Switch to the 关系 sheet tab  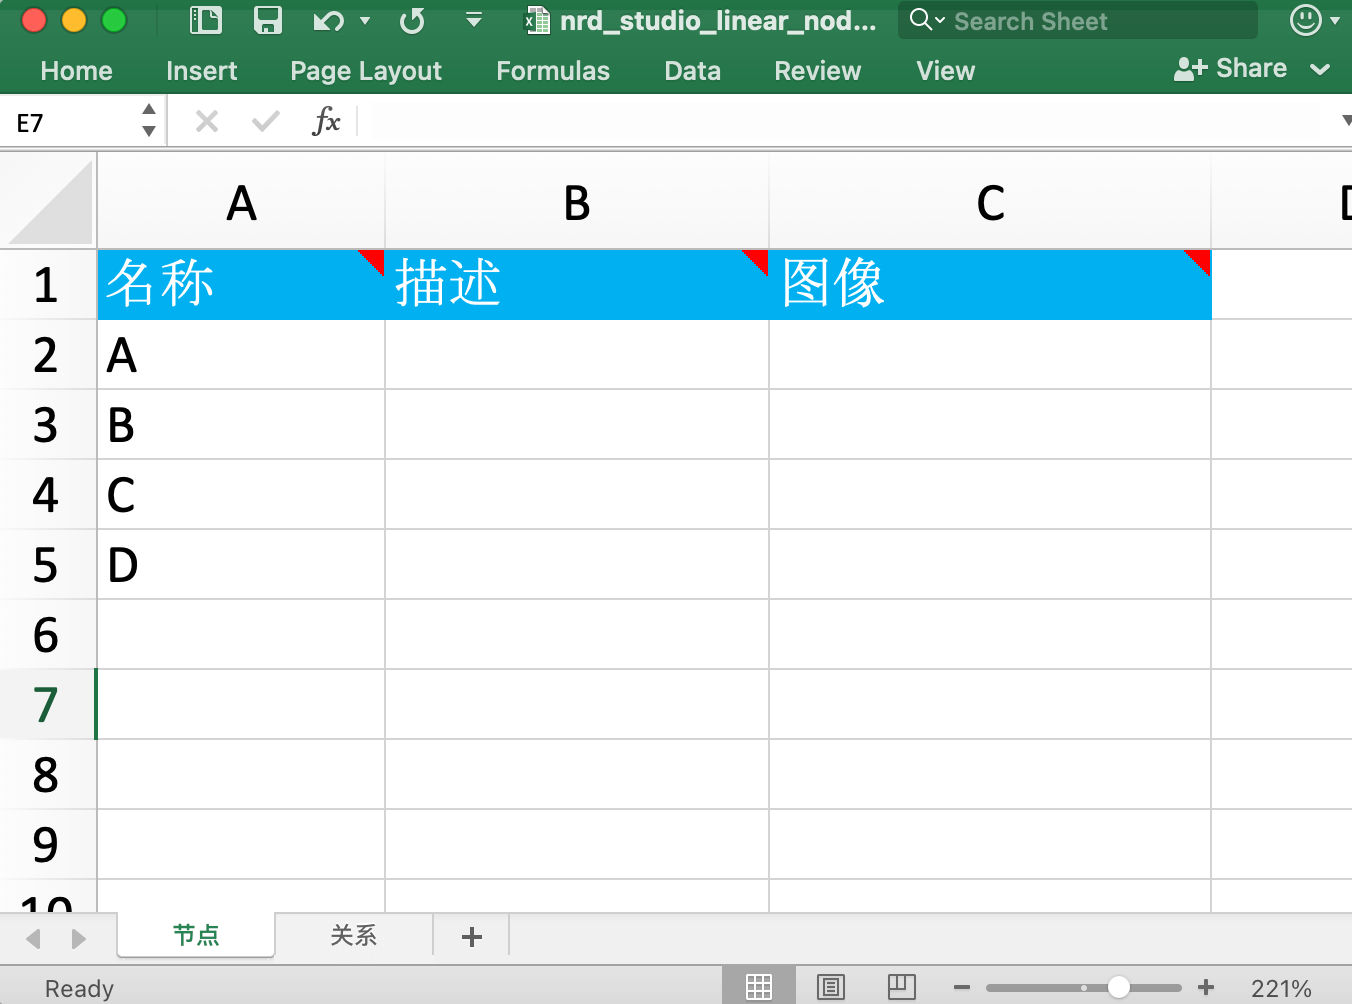353,936
